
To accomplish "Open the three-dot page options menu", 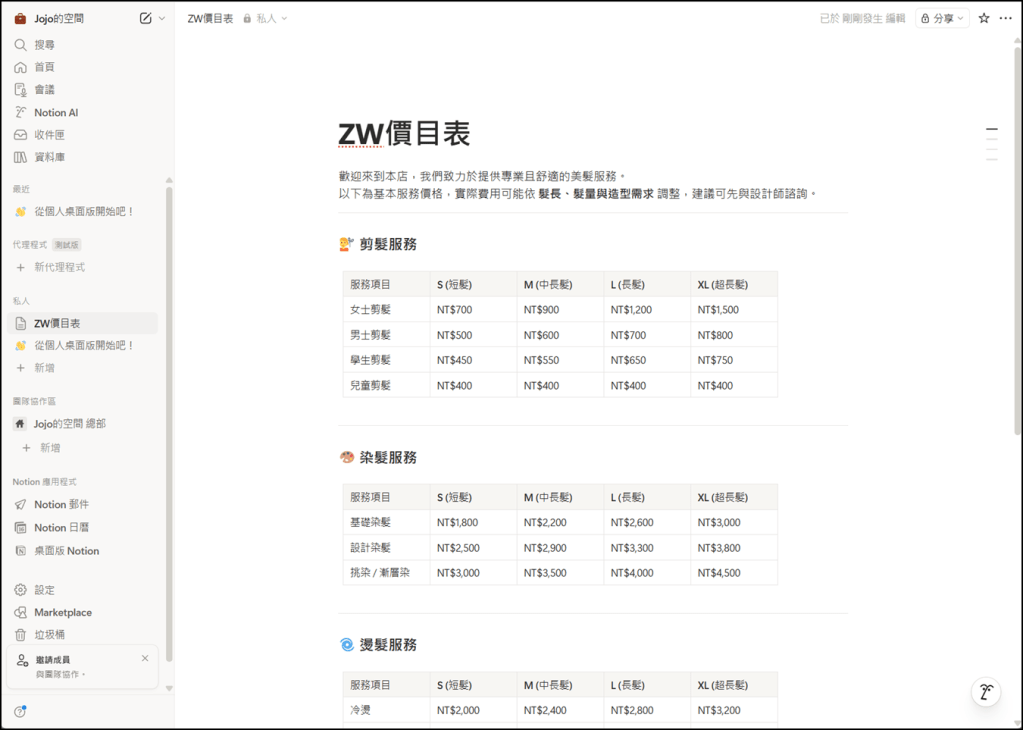I will (x=1006, y=18).
